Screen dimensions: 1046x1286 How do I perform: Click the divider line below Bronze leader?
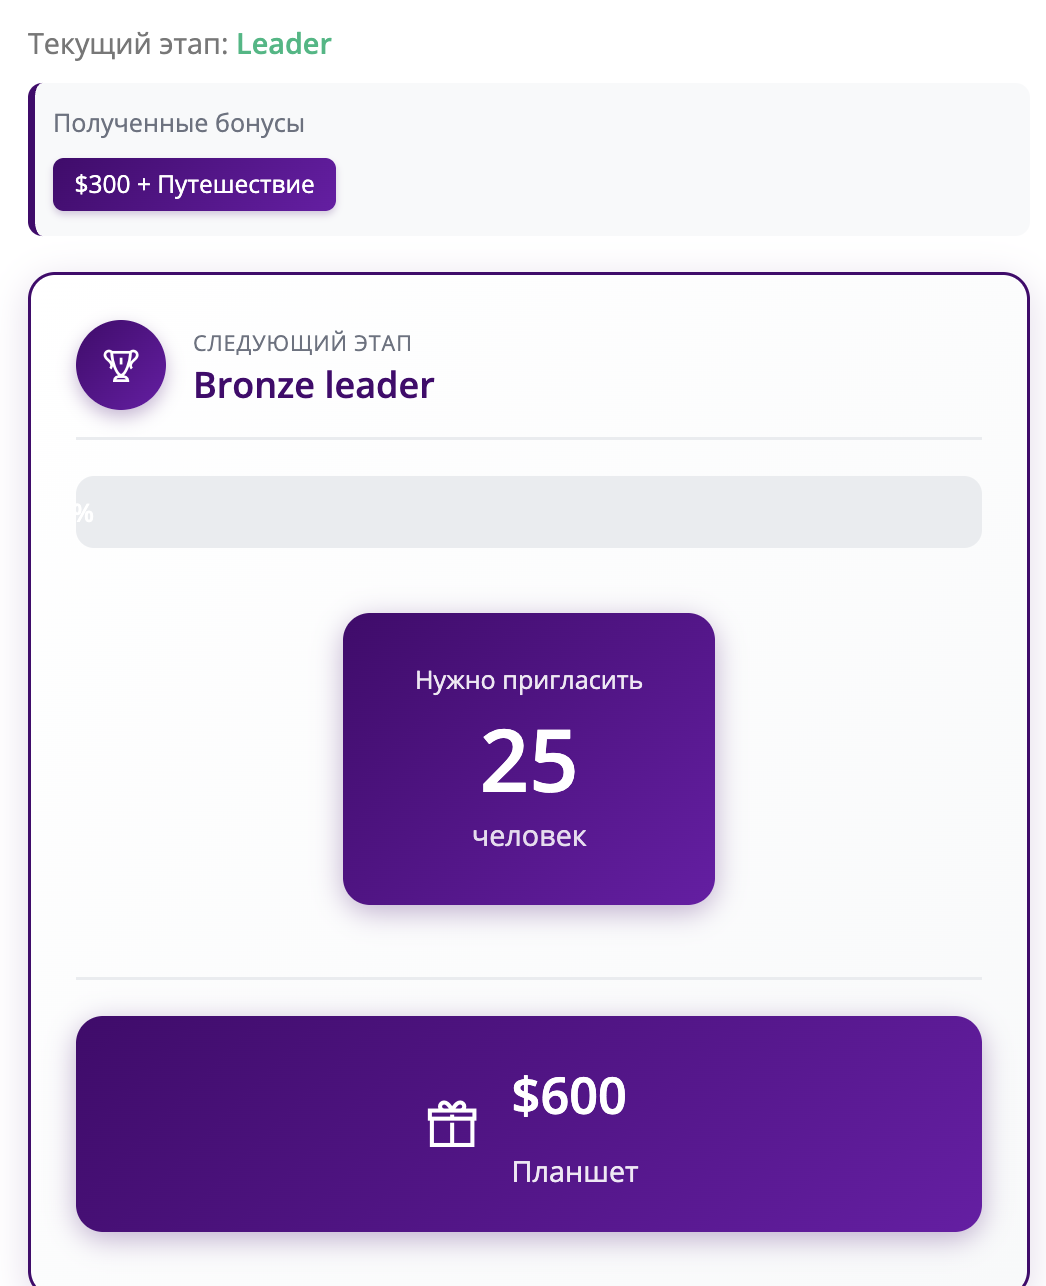pos(528,438)
